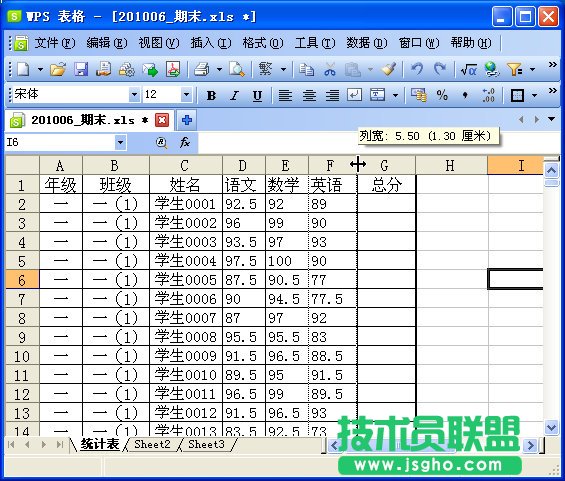
Task: Apply cell borders icon
Action: pyautogui.click(x=517, y=96)
